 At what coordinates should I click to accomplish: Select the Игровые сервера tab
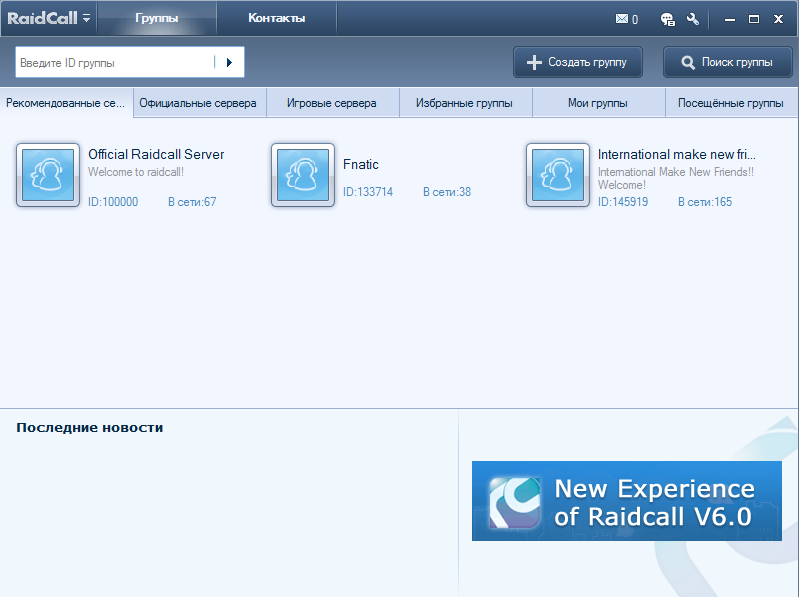(x=333, y=103)
